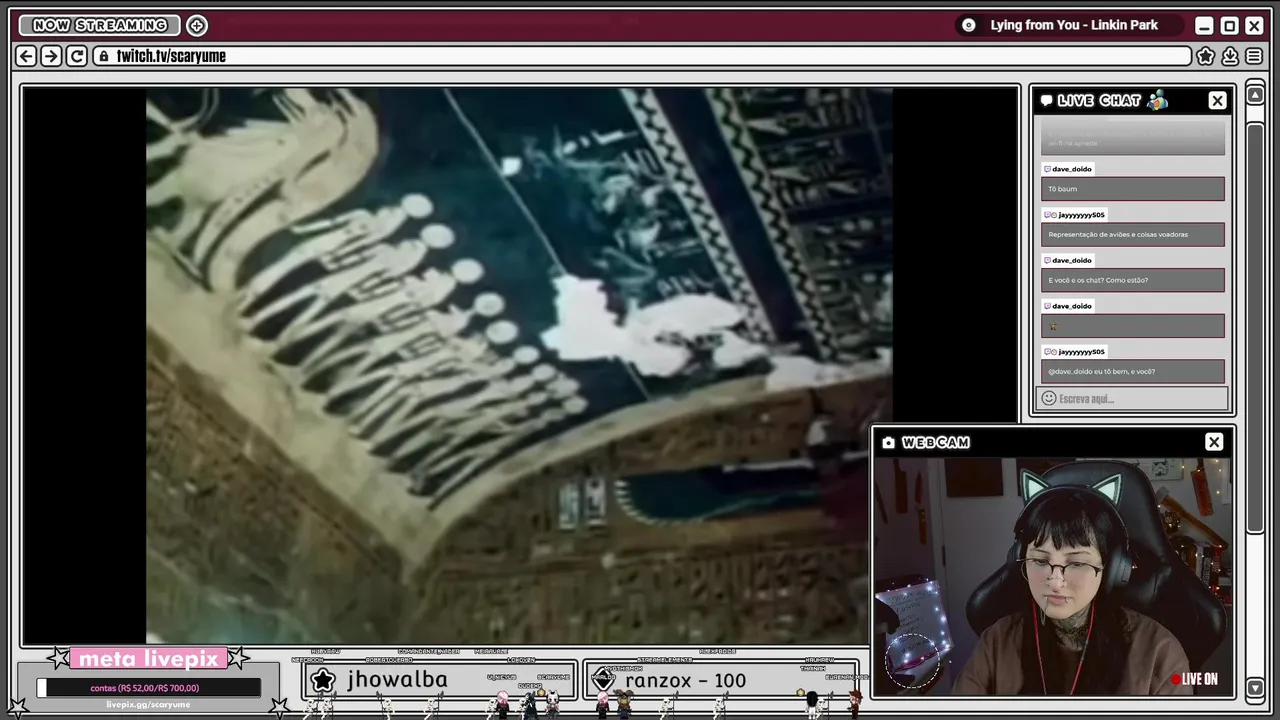Click the dave_doido name above "E você e os chat?"
The image size is (1280, 720).
click(x=1072, y=260)
